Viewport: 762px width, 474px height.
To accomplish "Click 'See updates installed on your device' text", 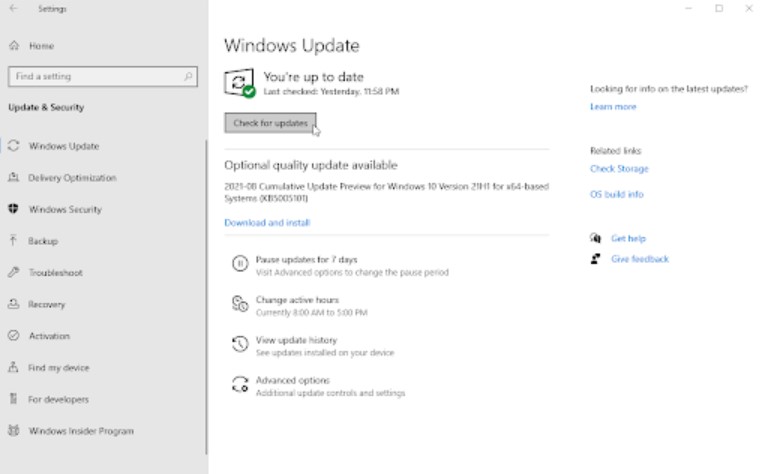I will [325, 352].
